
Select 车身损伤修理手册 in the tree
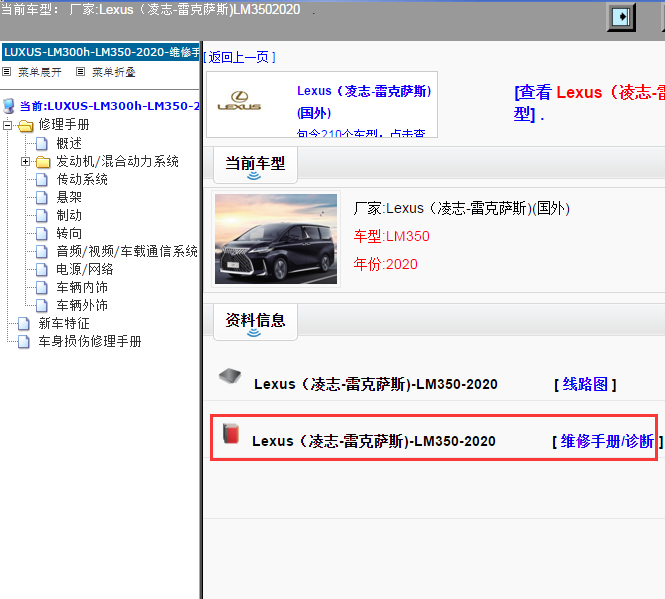tap(90, 341)
